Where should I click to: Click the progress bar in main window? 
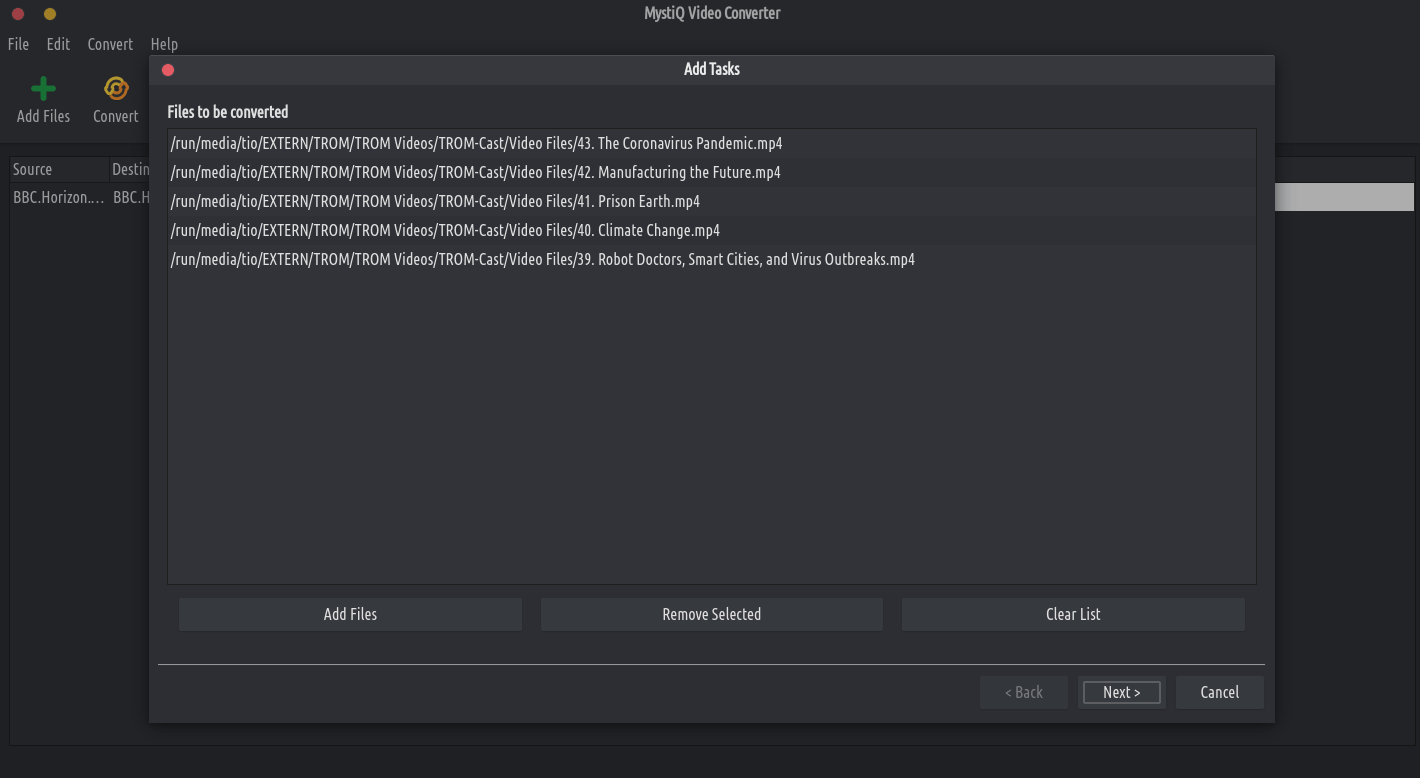[x=1344, y=197]
